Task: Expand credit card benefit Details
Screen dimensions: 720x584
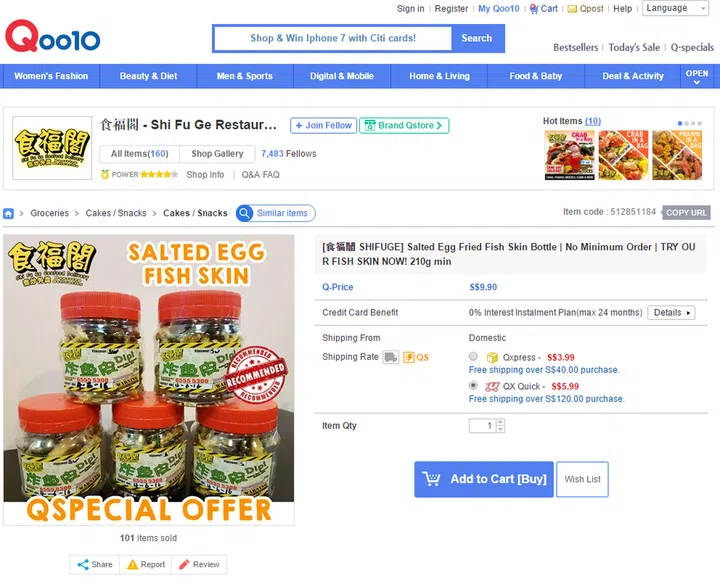Action: tap(671, 313)
